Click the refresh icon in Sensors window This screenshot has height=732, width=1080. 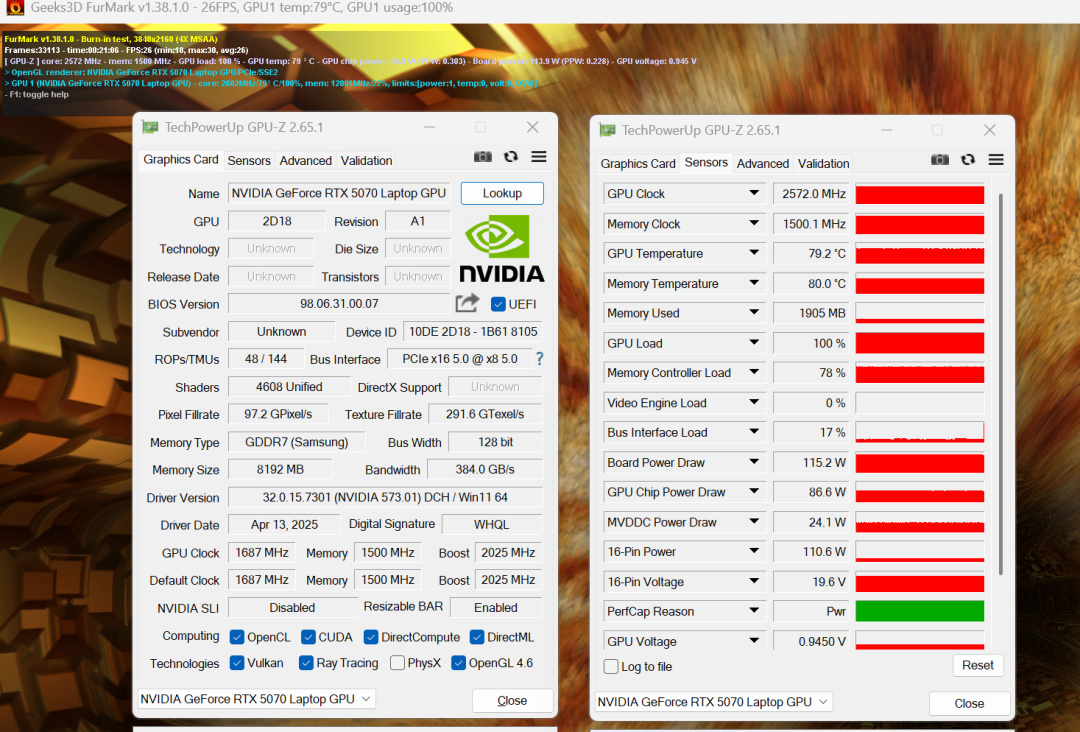point(968,160)
